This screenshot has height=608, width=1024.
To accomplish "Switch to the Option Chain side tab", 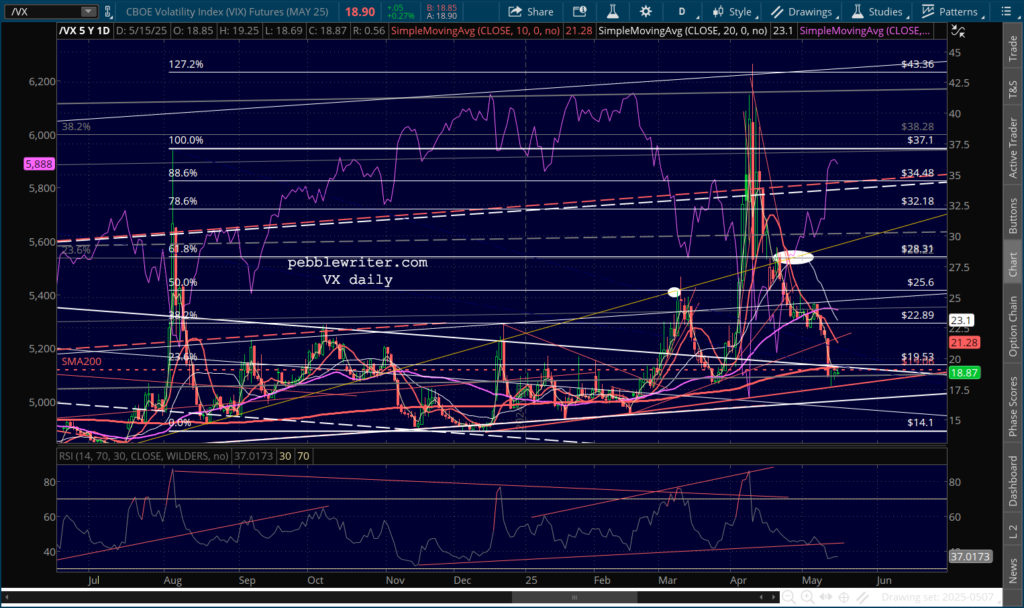I will 1012,324.
